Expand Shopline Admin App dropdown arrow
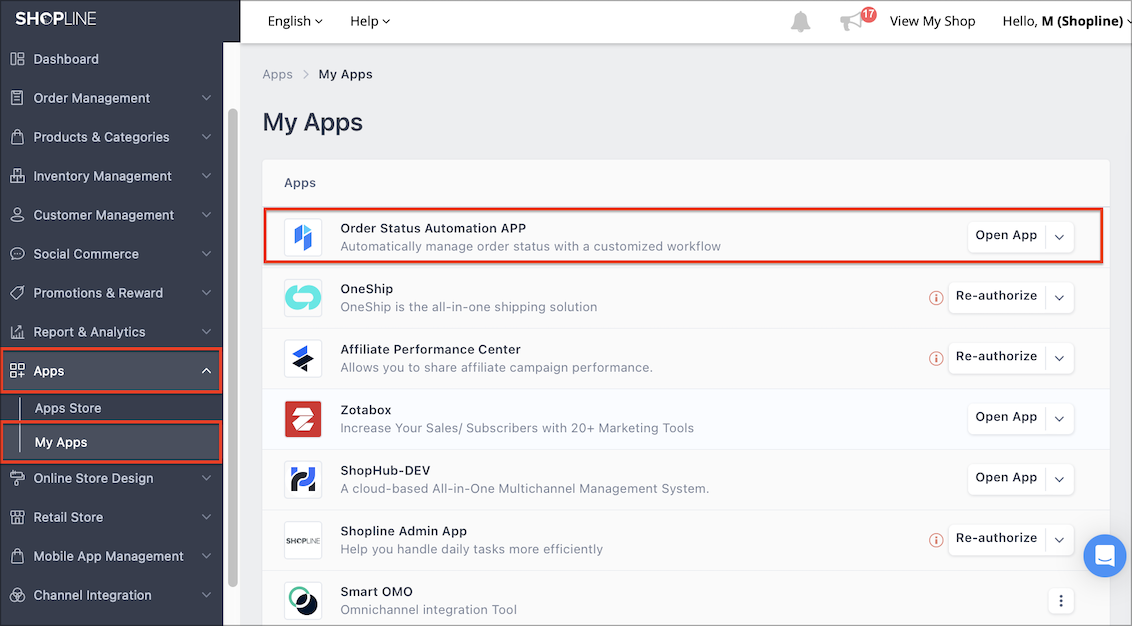Image resolution: width=1132 pixels, height=626 pixels. point(1059,540)
